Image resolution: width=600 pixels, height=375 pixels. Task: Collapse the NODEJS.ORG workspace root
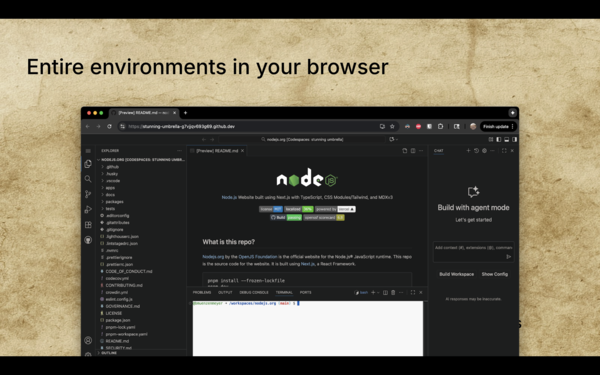click(141, 160)
